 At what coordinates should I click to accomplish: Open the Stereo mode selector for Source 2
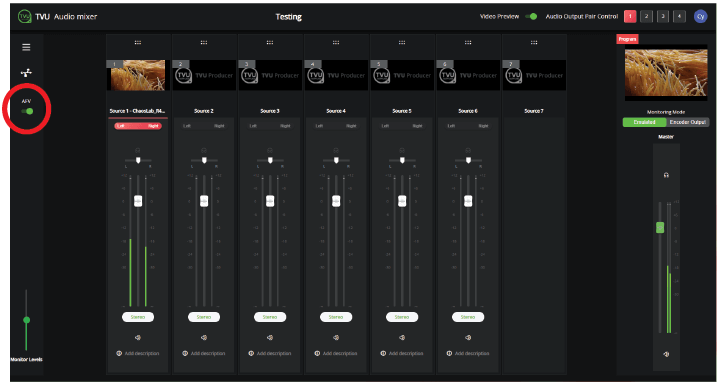click(x=204, y=317)
